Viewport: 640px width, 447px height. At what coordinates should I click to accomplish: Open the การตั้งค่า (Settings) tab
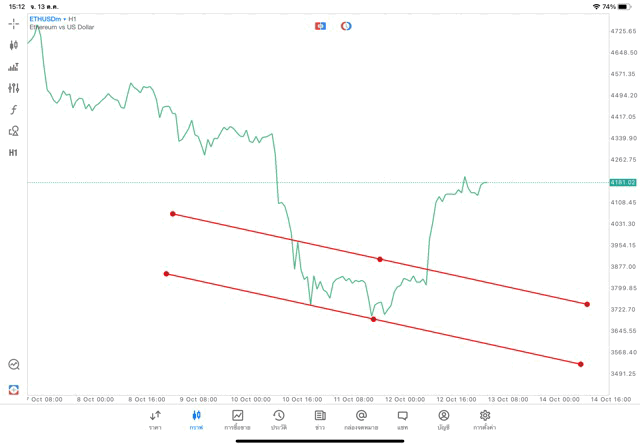point(485,419)
